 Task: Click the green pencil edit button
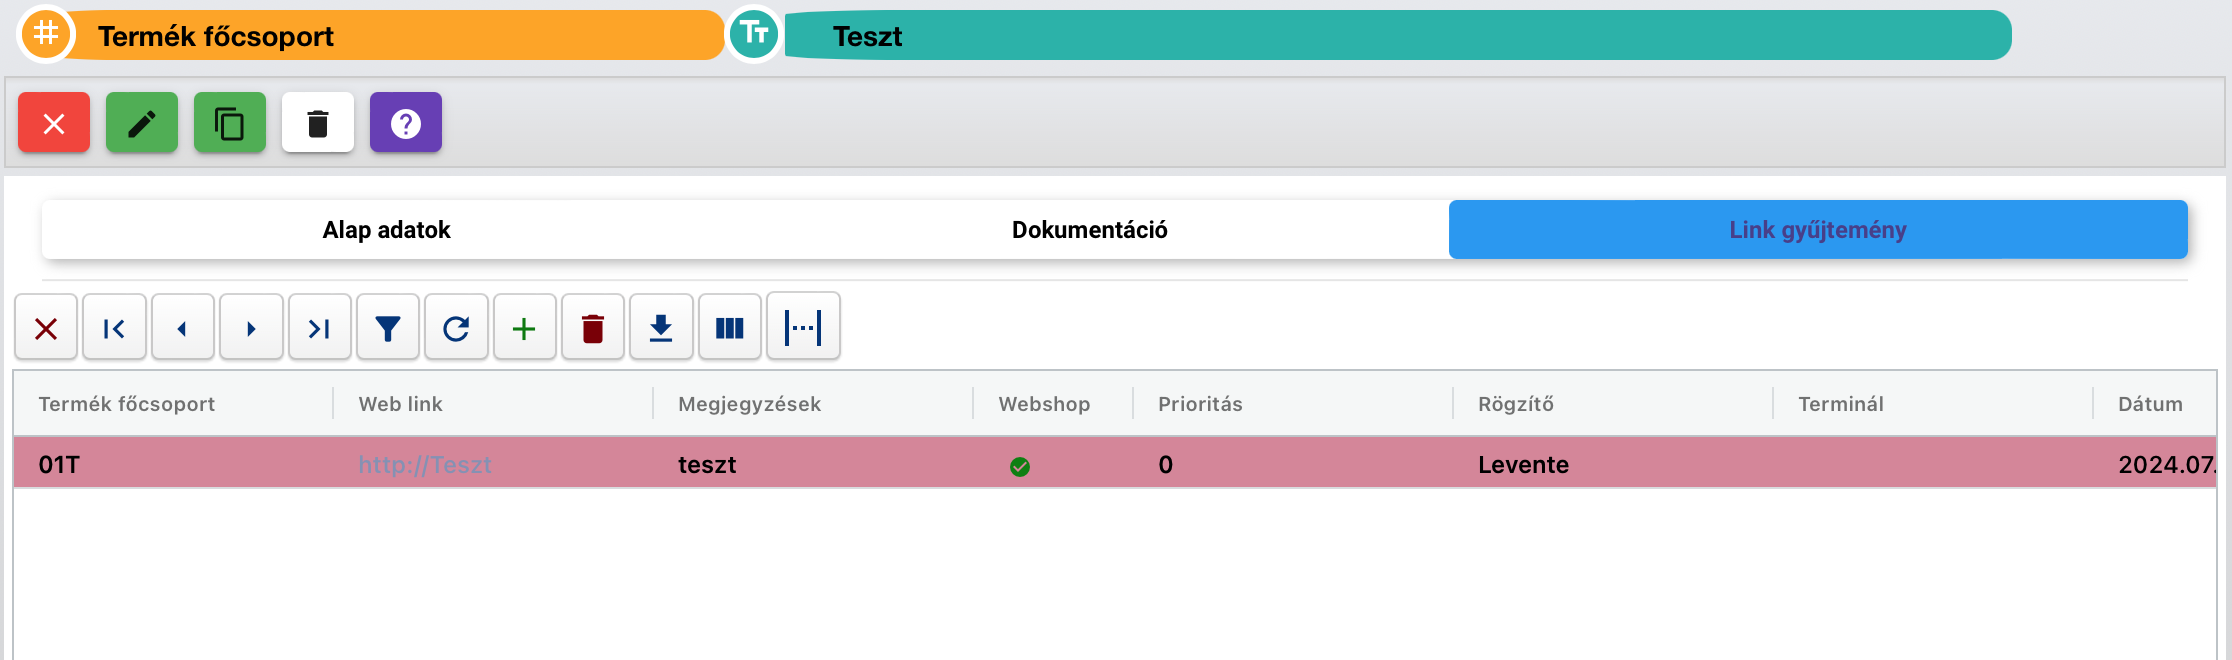142,123
